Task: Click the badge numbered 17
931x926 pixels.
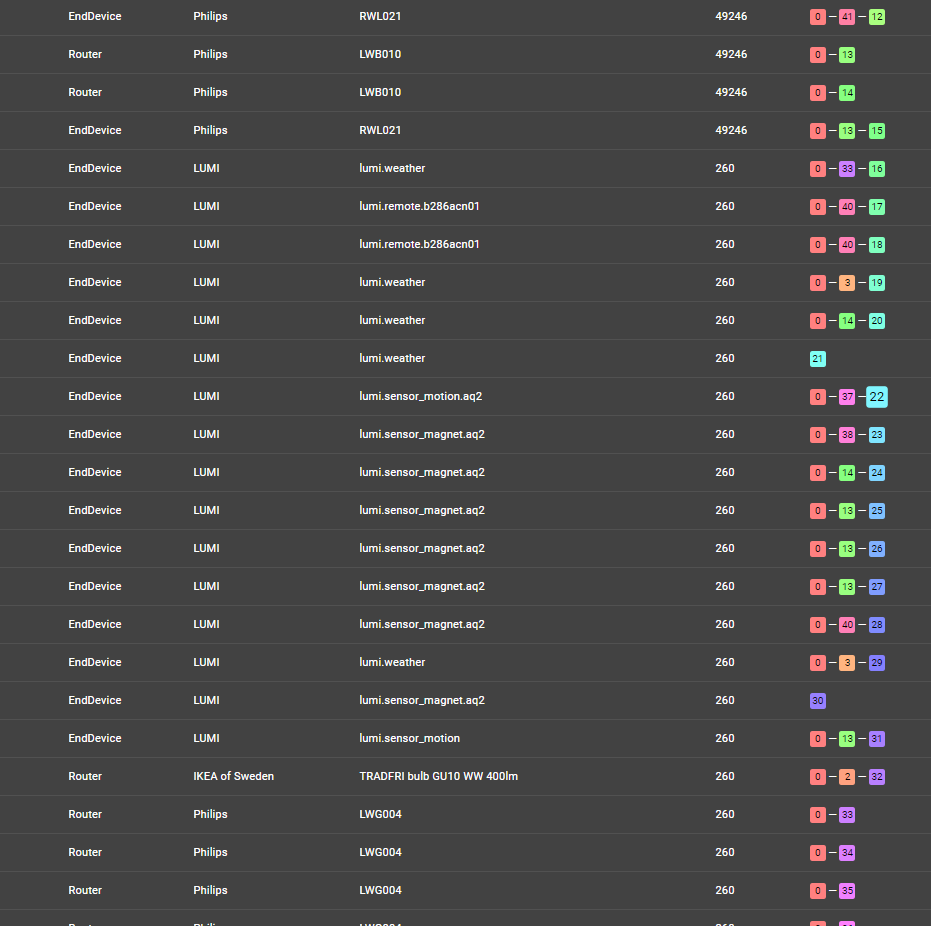Action: (876, 207)
